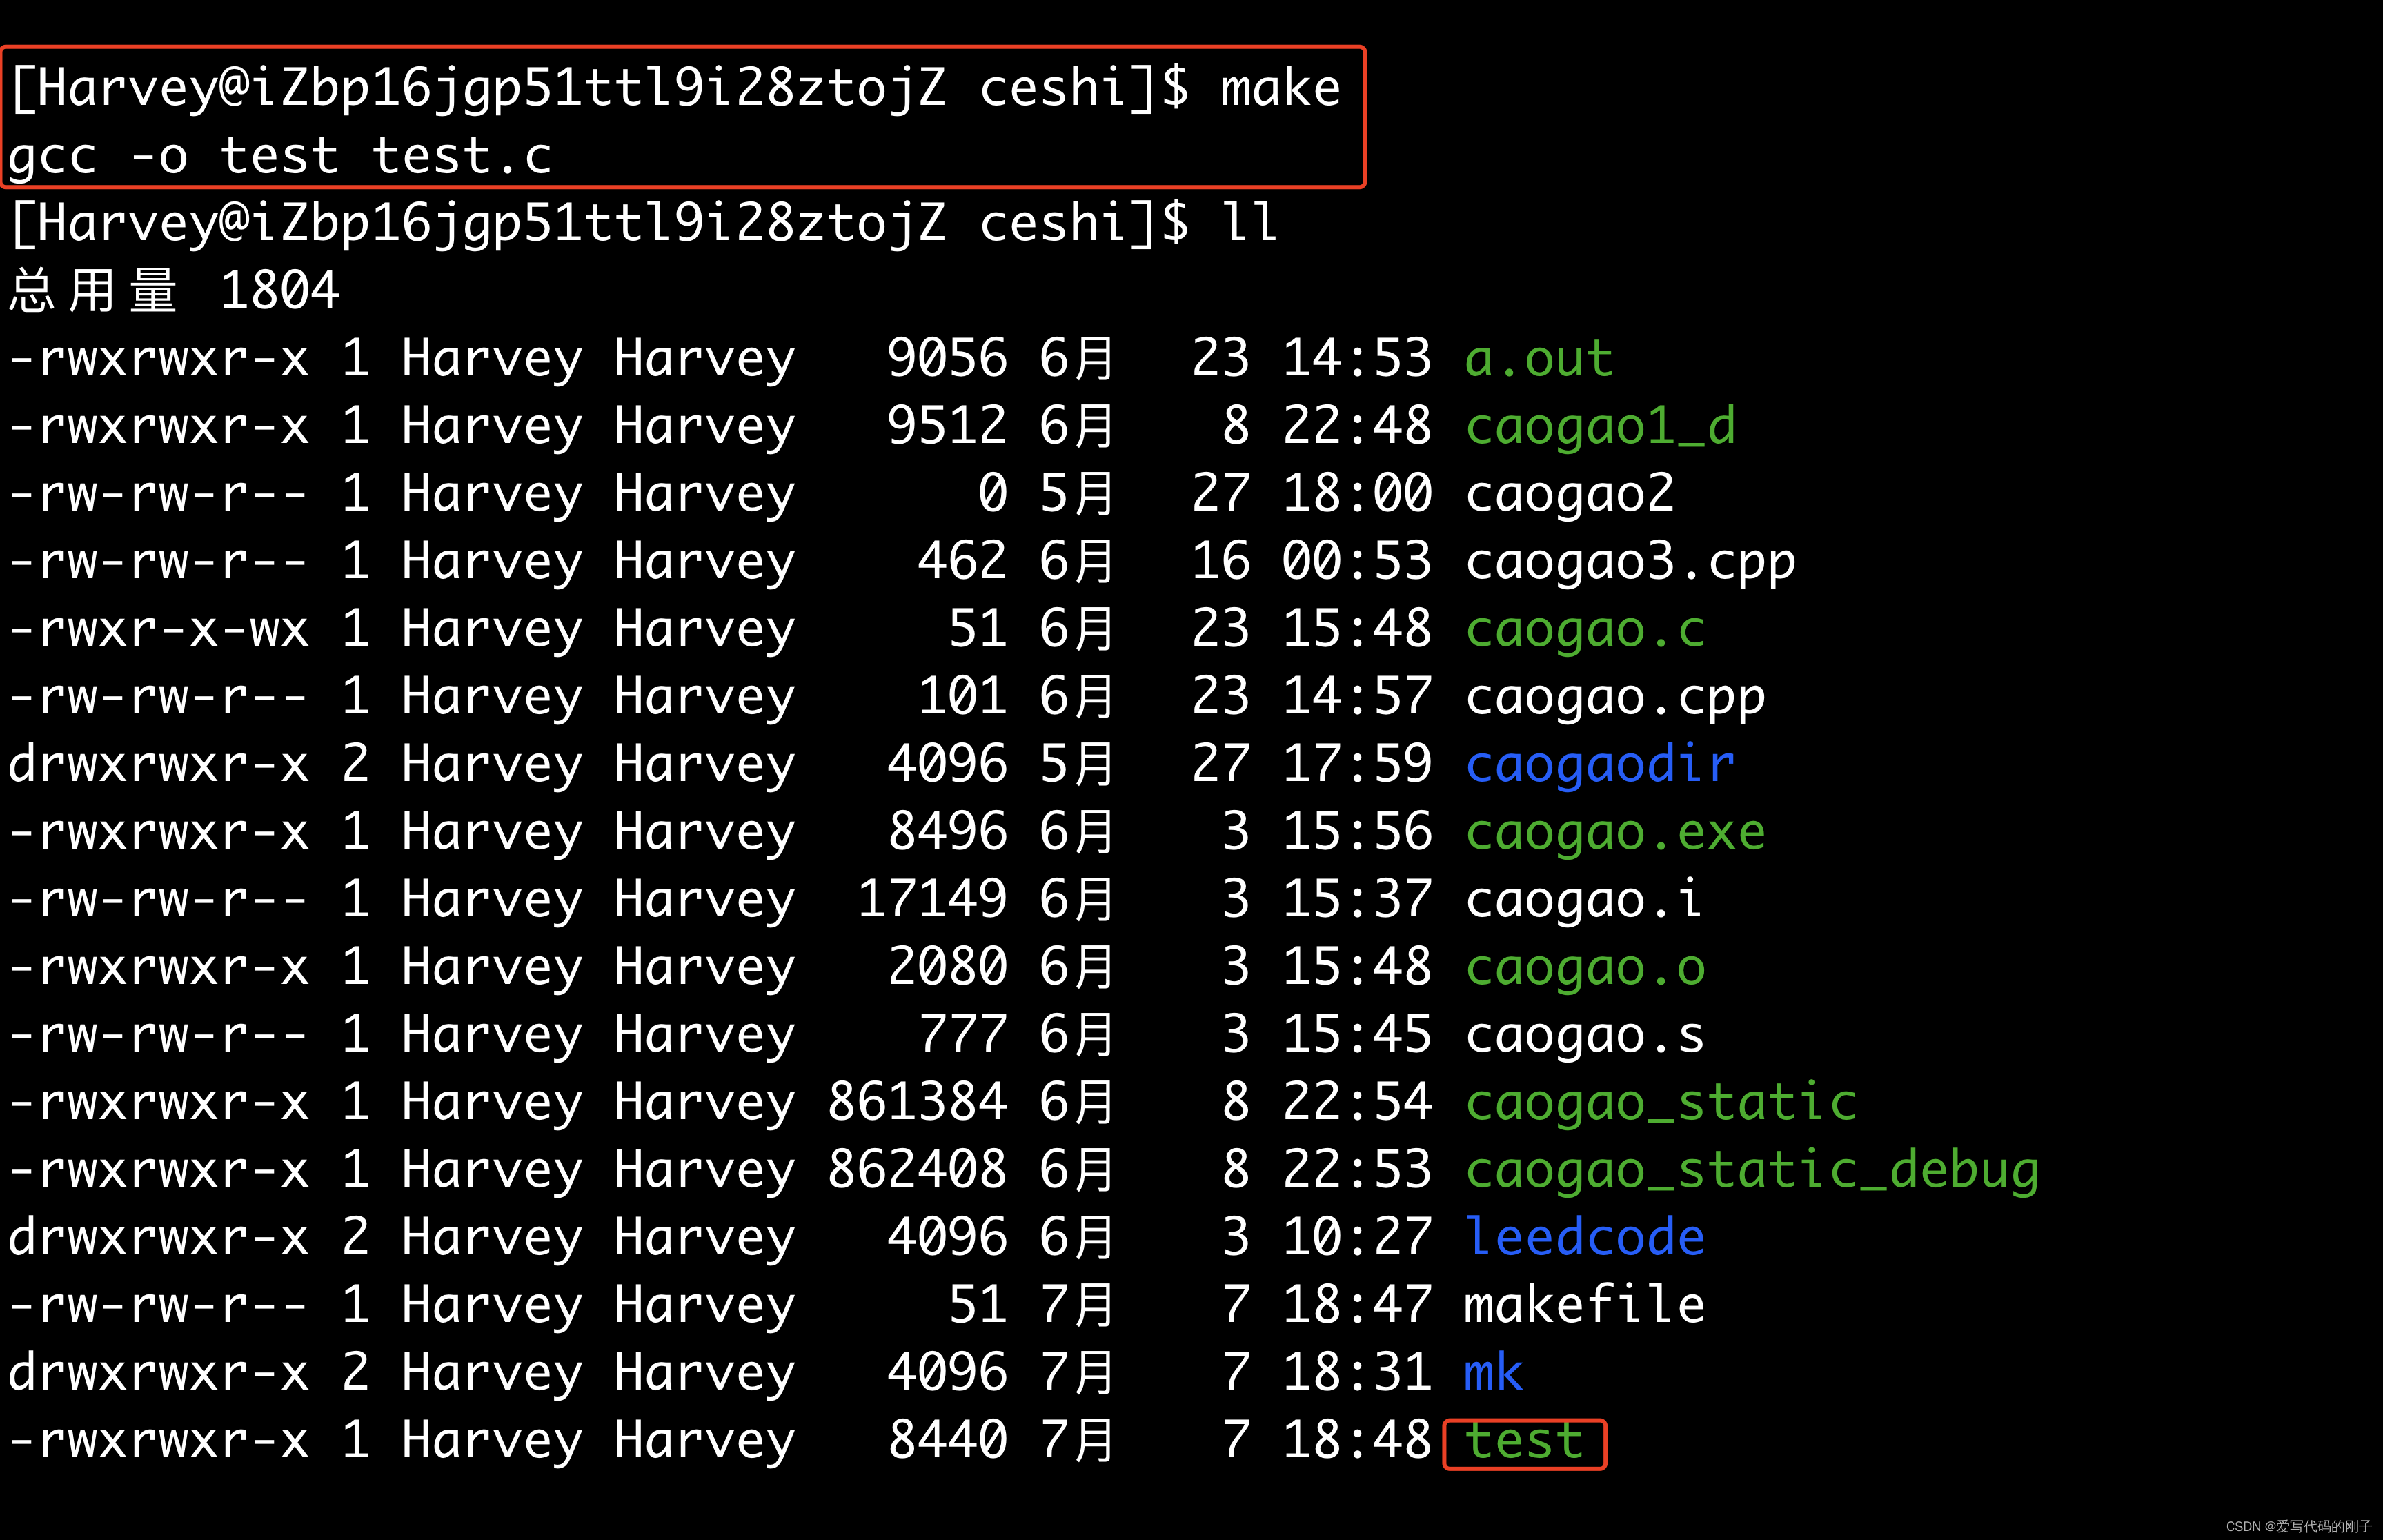Screen dimensions: 2383x1540
Task: Click the 'll' command on the second prompt line
Action: click(1249, 222)
